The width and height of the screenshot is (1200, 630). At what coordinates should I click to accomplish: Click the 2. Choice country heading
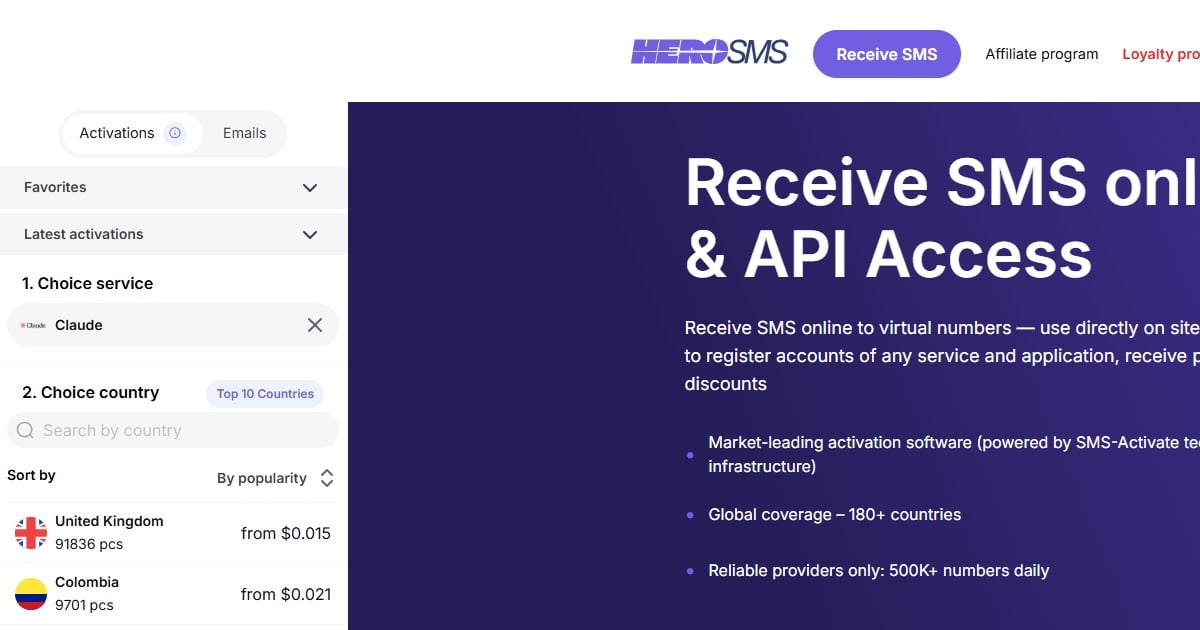point(91,393)
